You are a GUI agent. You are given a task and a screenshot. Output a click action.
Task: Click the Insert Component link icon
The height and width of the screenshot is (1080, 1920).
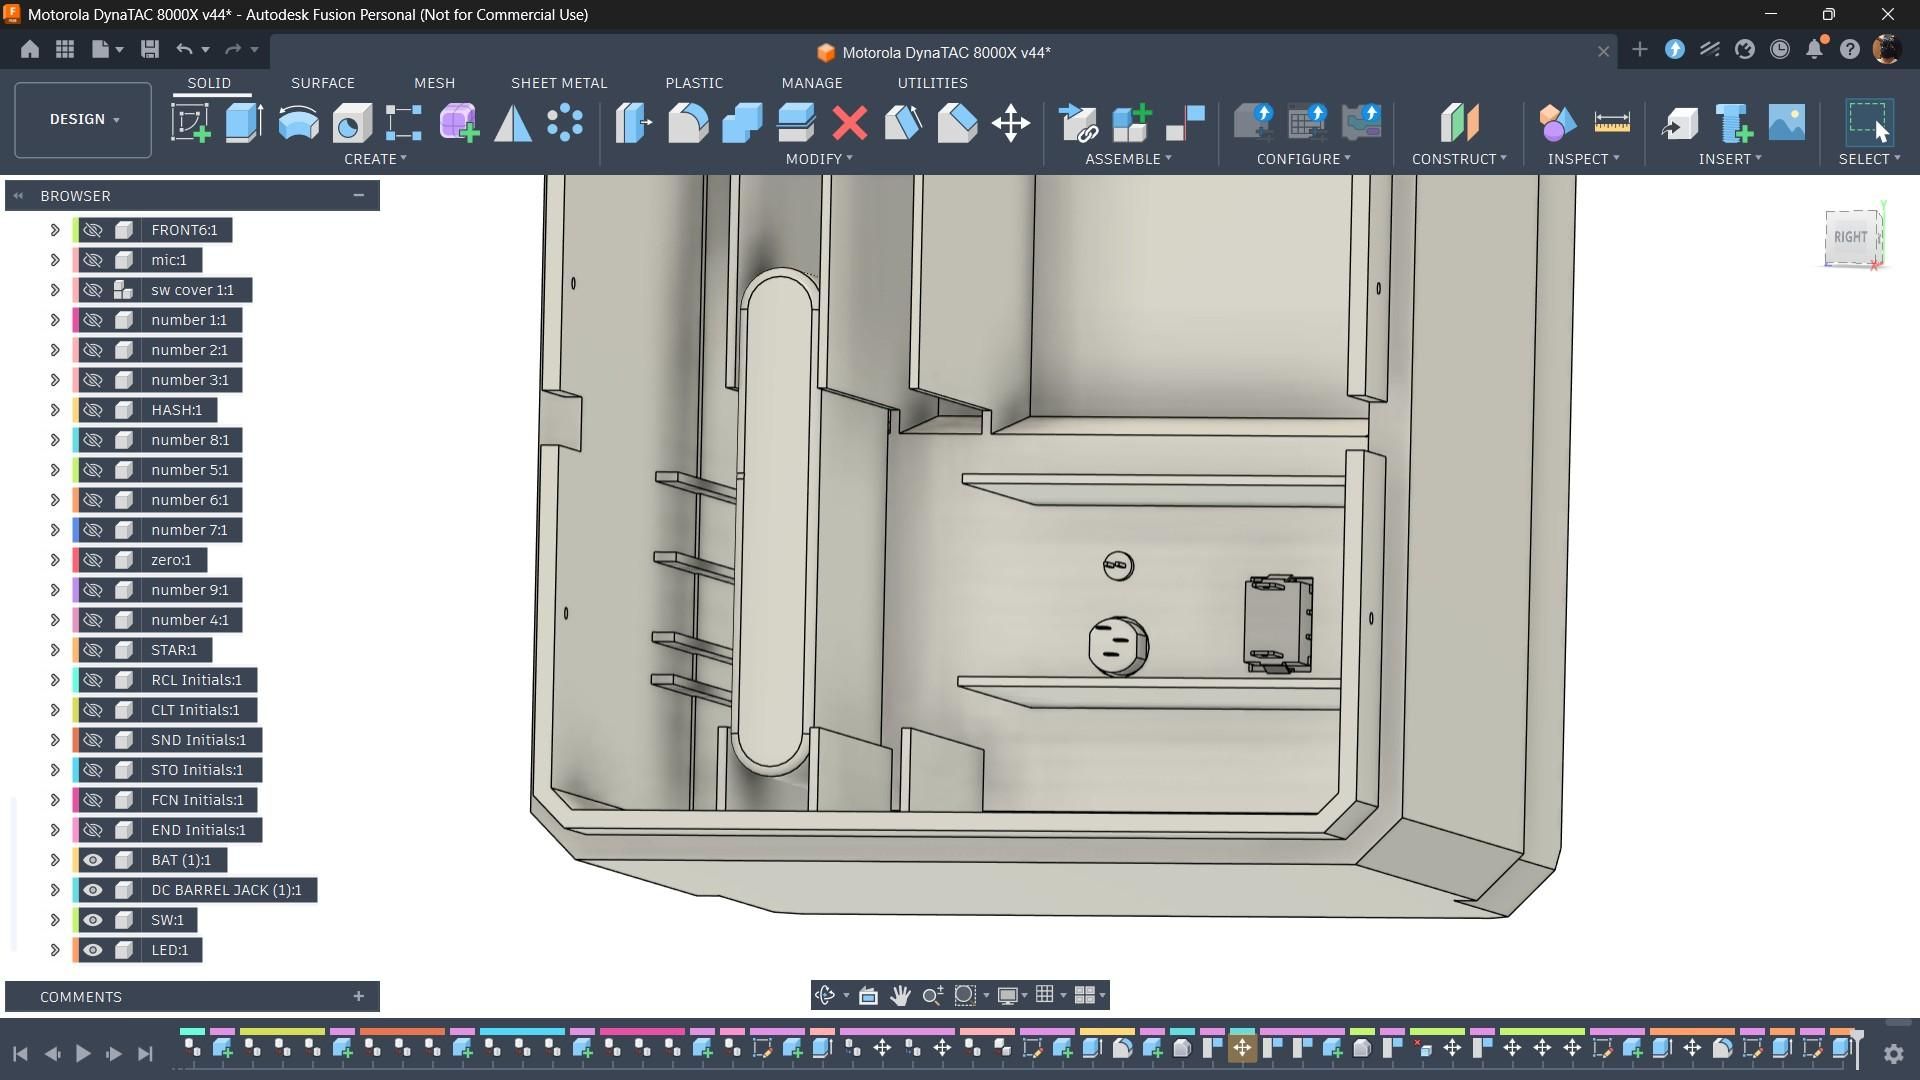pos(1078,123)
